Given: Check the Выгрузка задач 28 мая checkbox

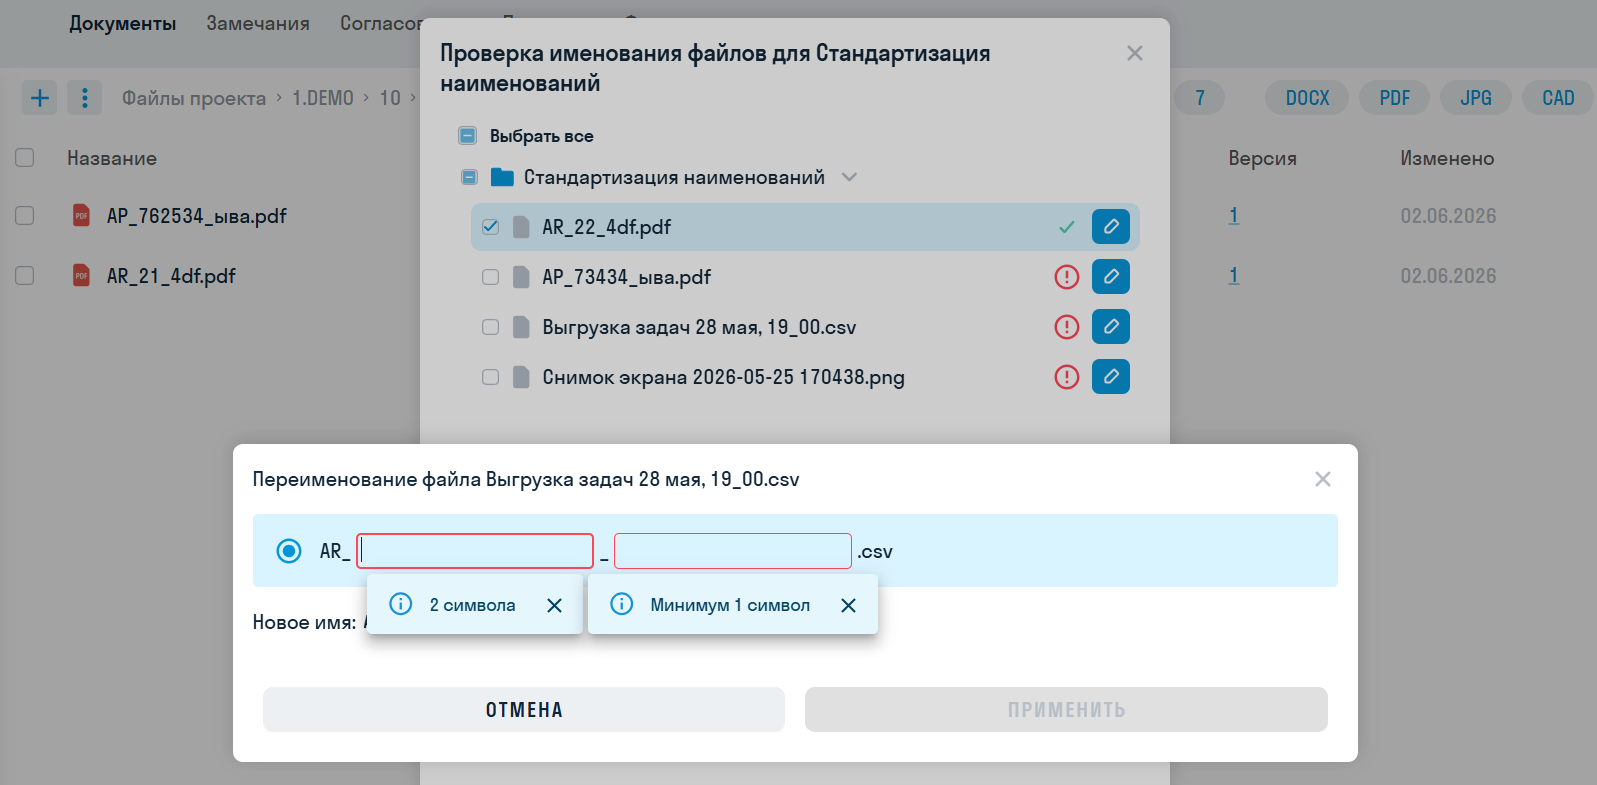Looking at the screenshot, I should click(x=490, y=327).
